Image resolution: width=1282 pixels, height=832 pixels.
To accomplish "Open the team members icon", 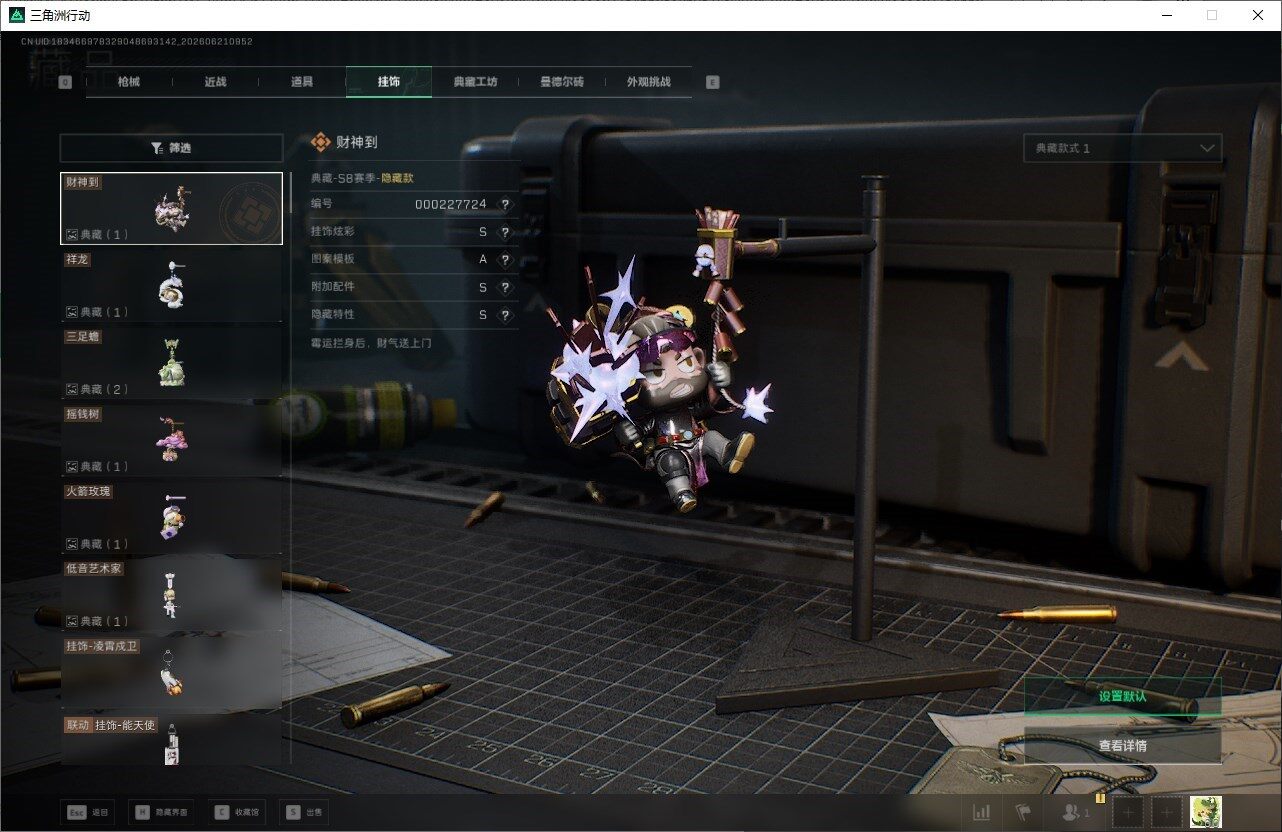I will (1076, 813).
